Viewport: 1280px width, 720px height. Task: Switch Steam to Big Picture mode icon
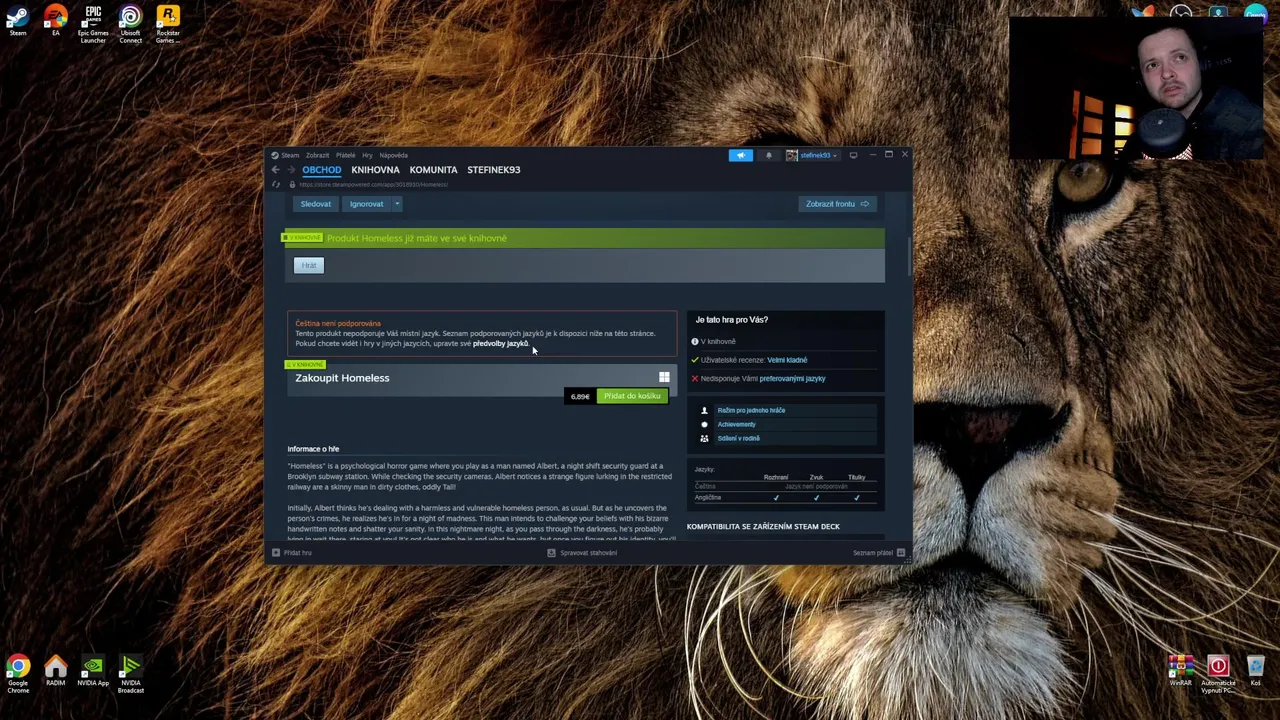pos(853,155)
